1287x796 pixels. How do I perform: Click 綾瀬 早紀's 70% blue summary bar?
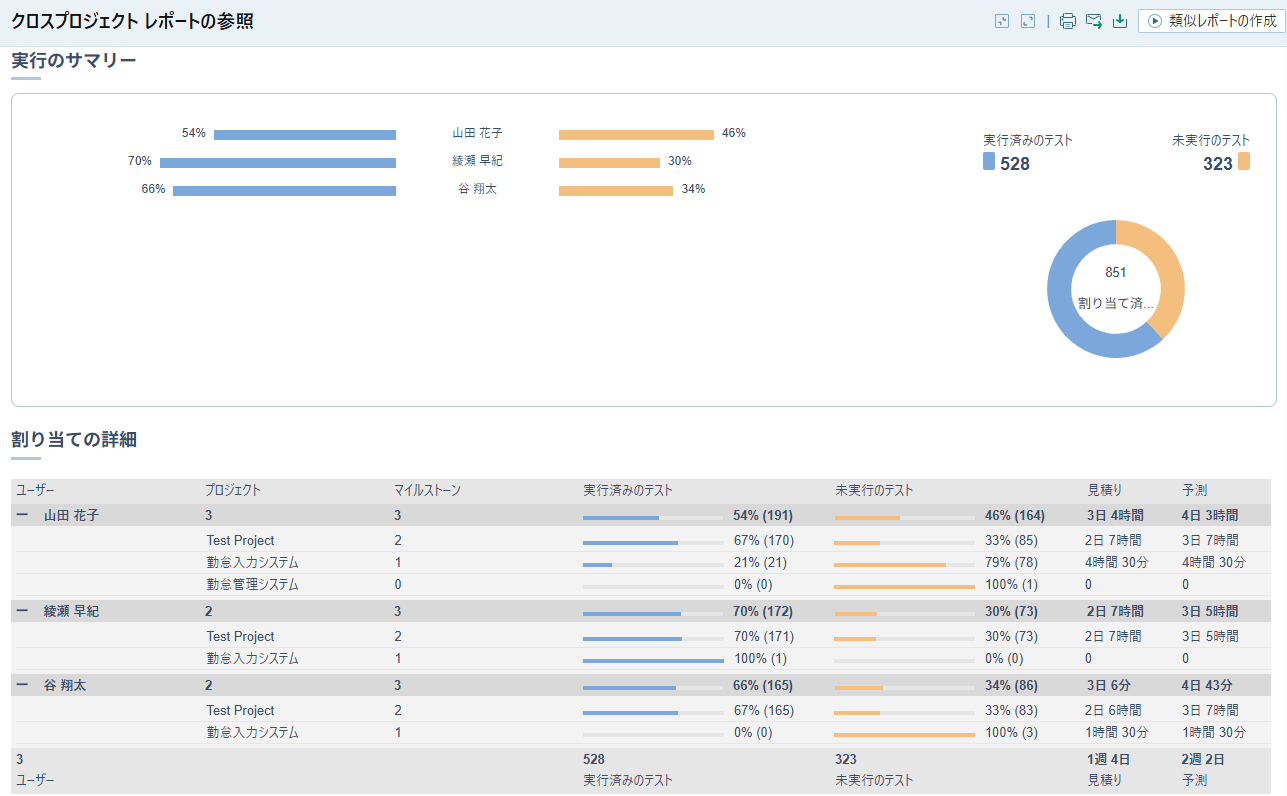[278, 162]
